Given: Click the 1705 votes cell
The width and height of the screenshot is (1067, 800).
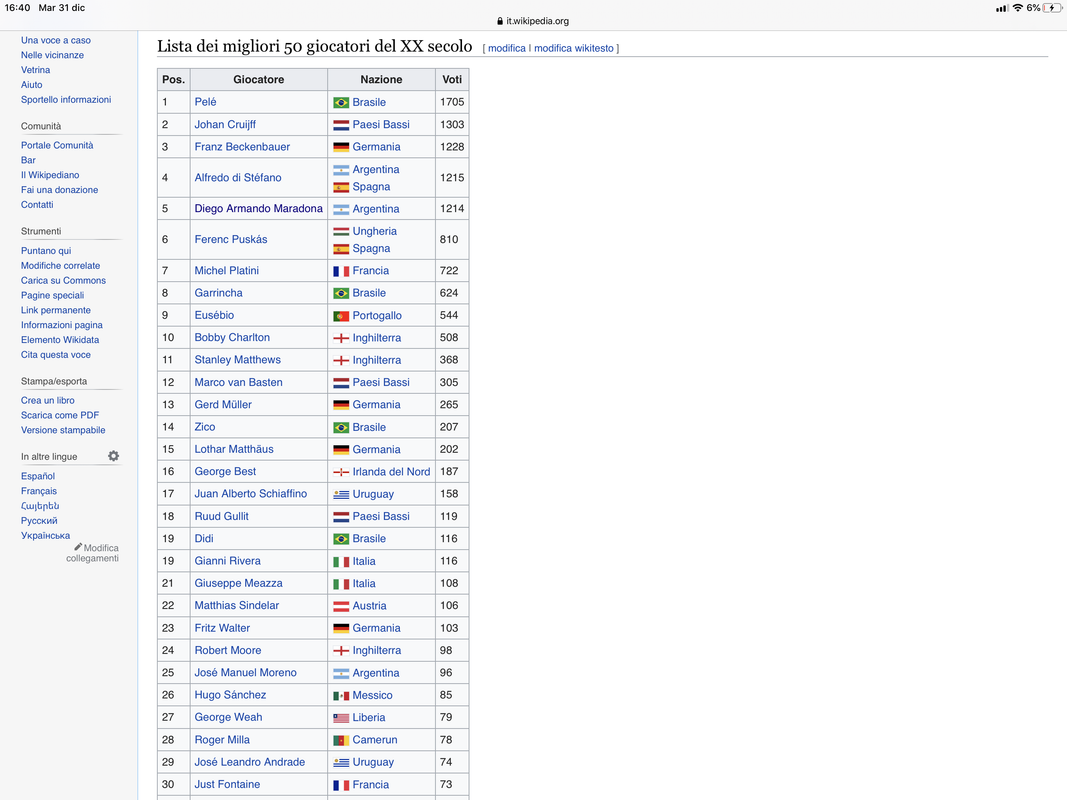Looking at the screenshot, I should point(452,102).
